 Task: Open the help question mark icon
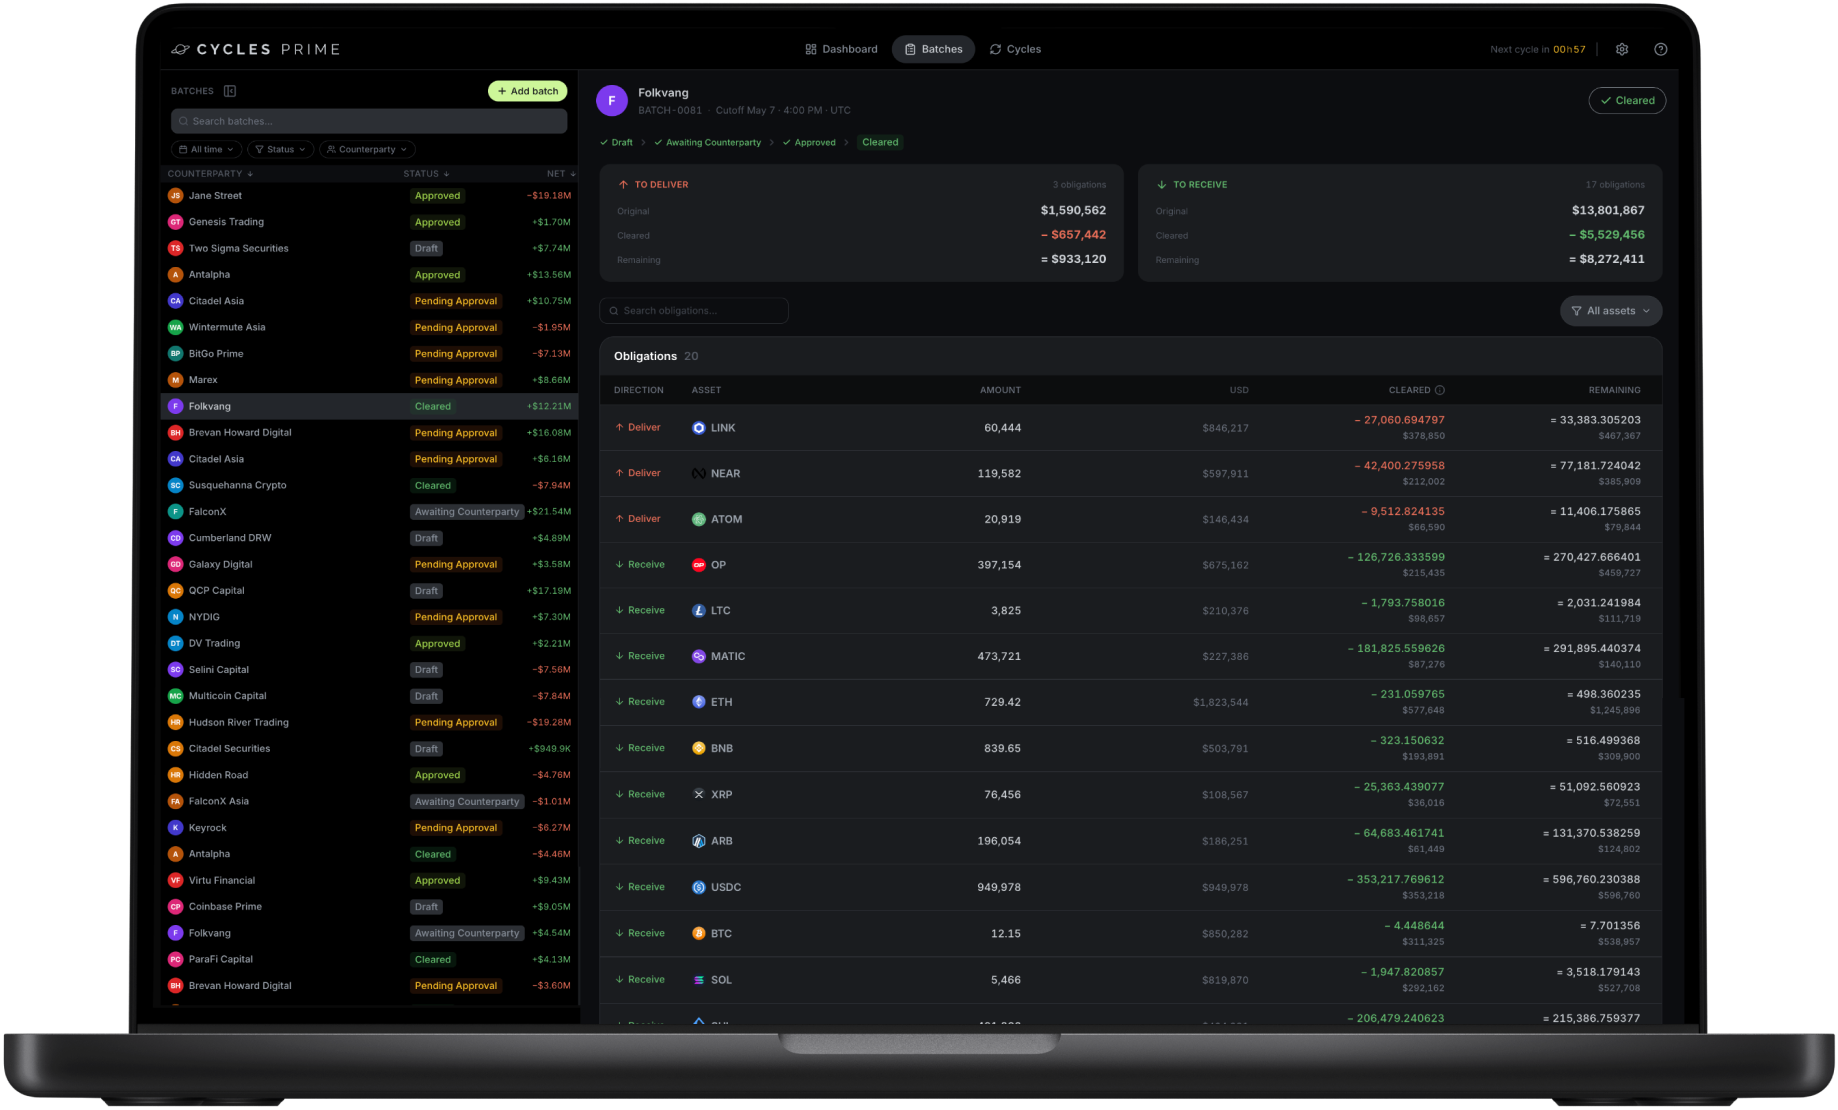(1660, 49)
